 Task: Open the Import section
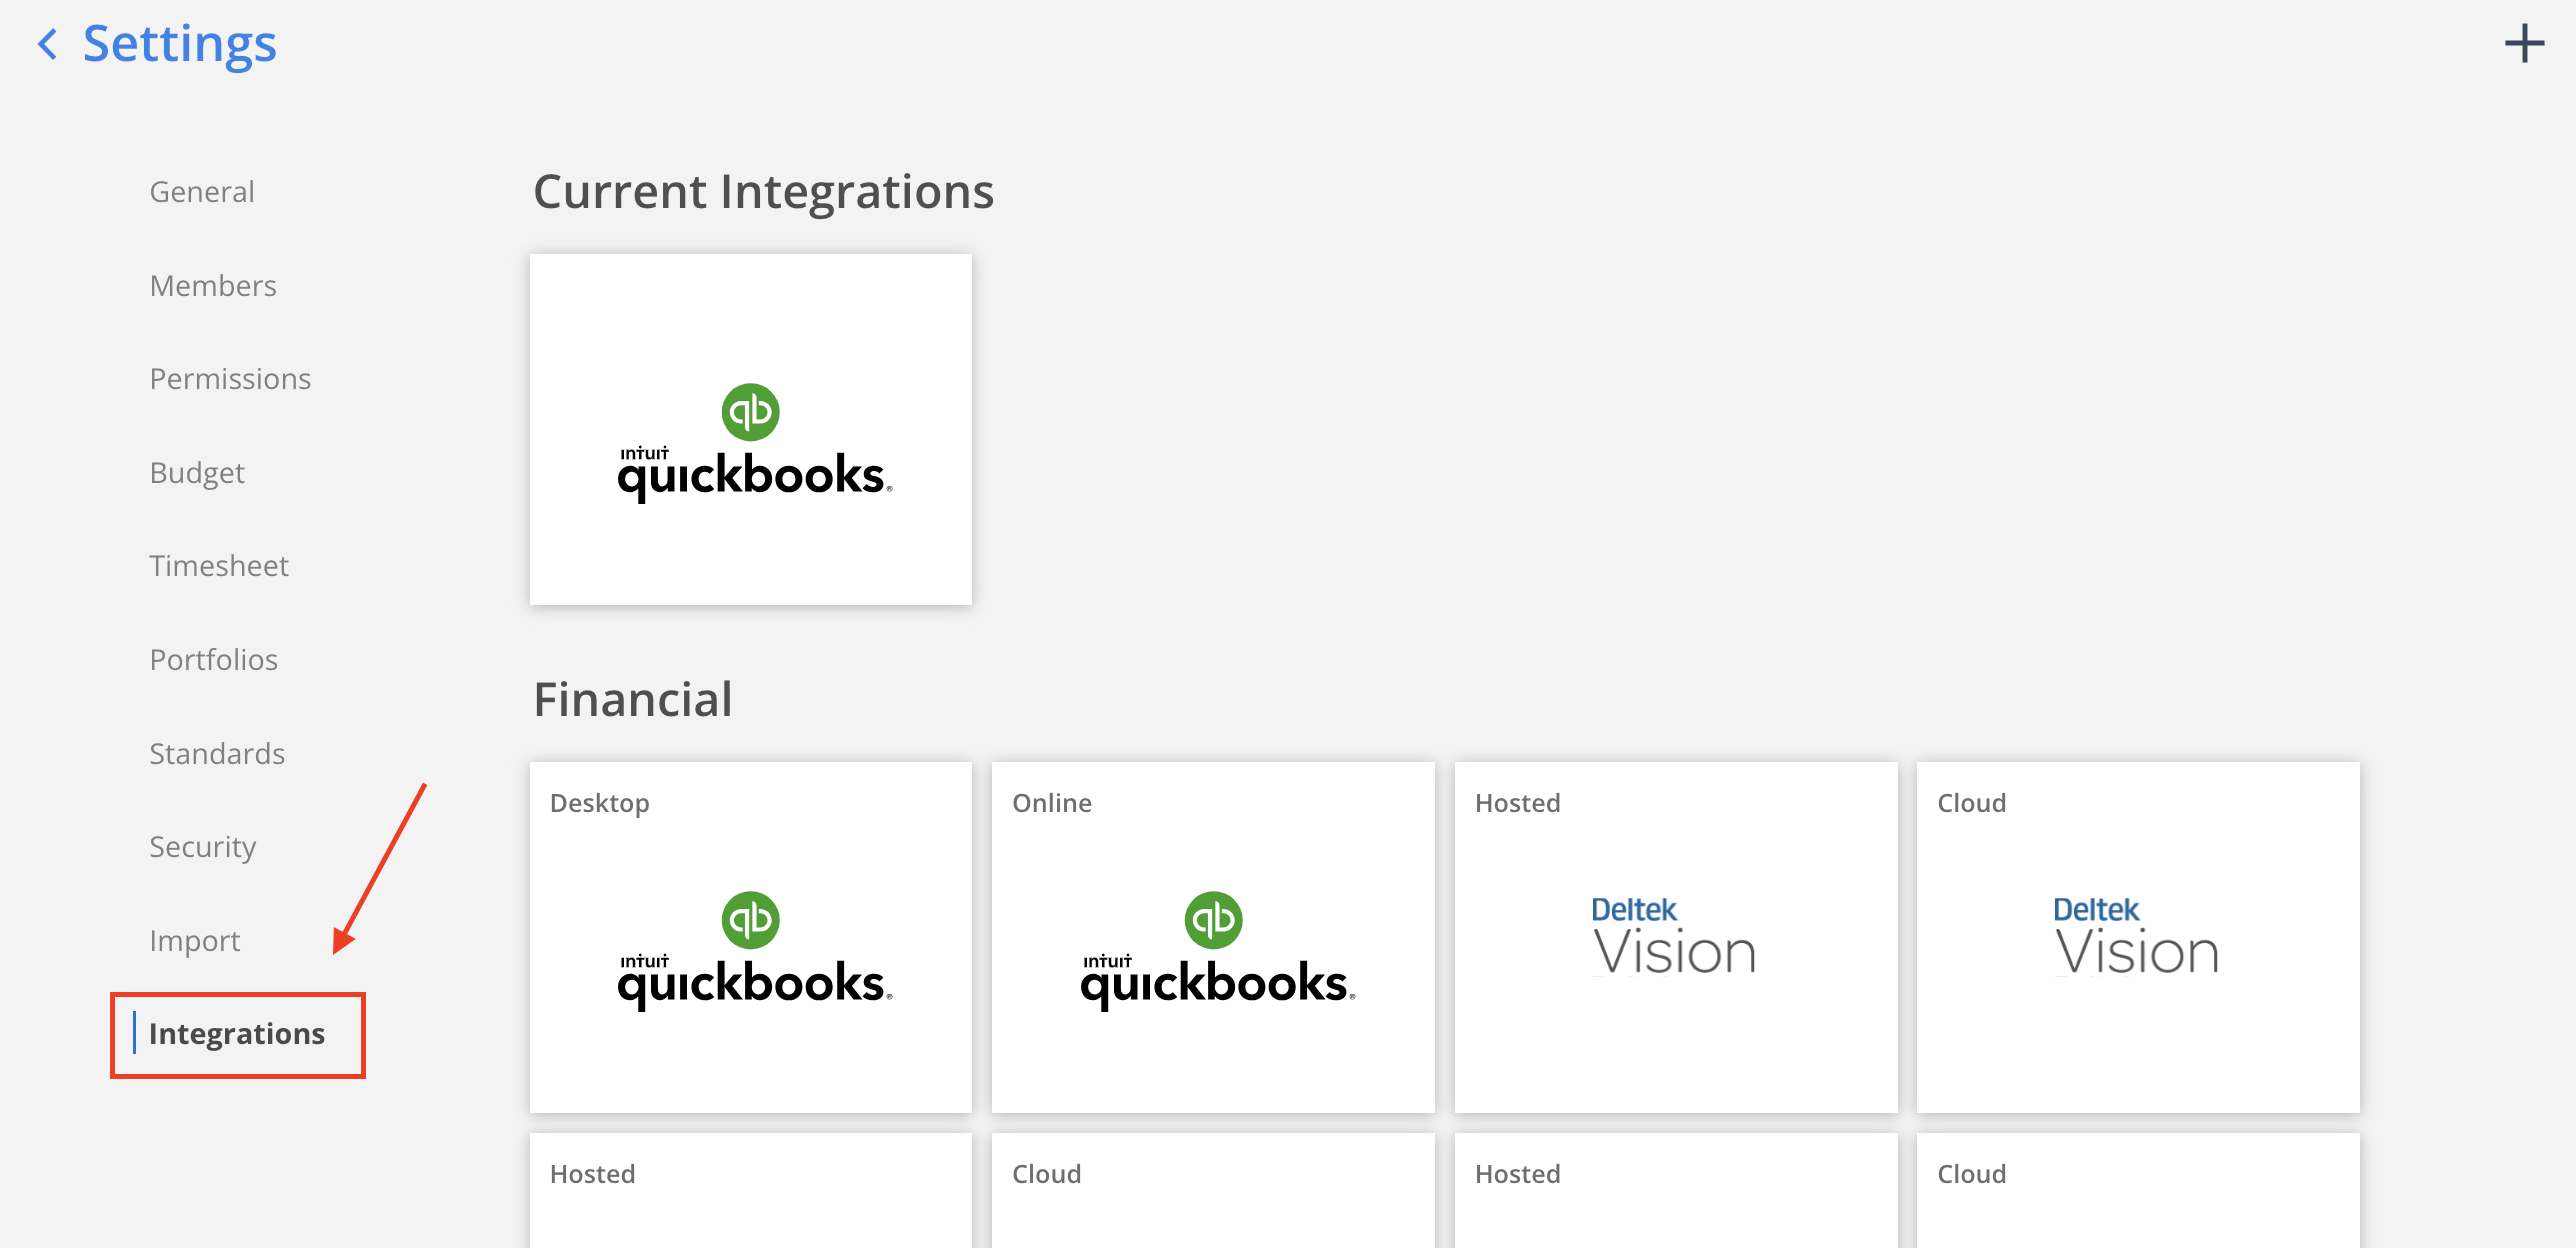[195, 941]
